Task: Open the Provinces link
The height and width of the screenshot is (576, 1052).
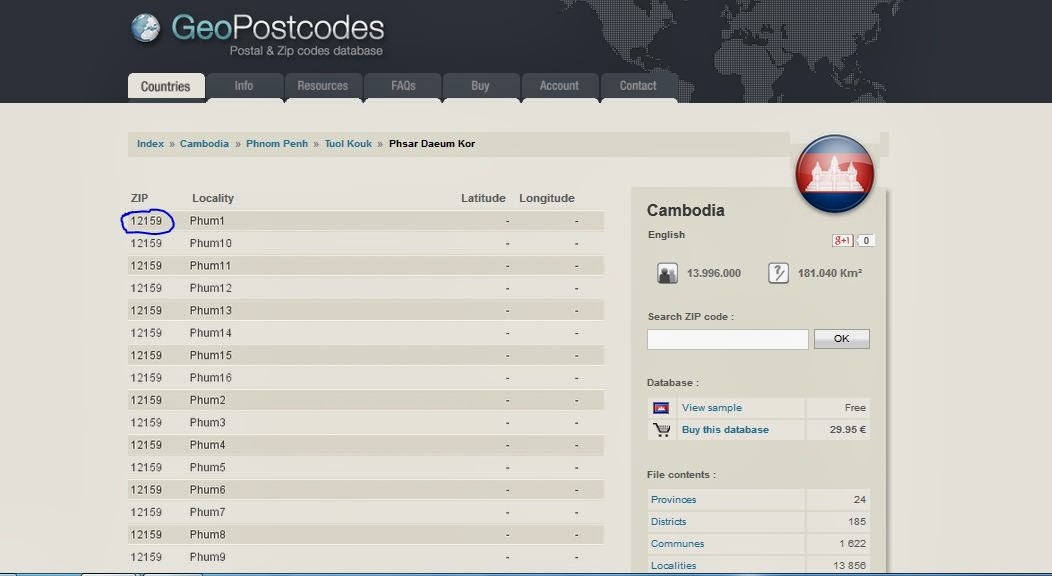Action: [674, 500]
